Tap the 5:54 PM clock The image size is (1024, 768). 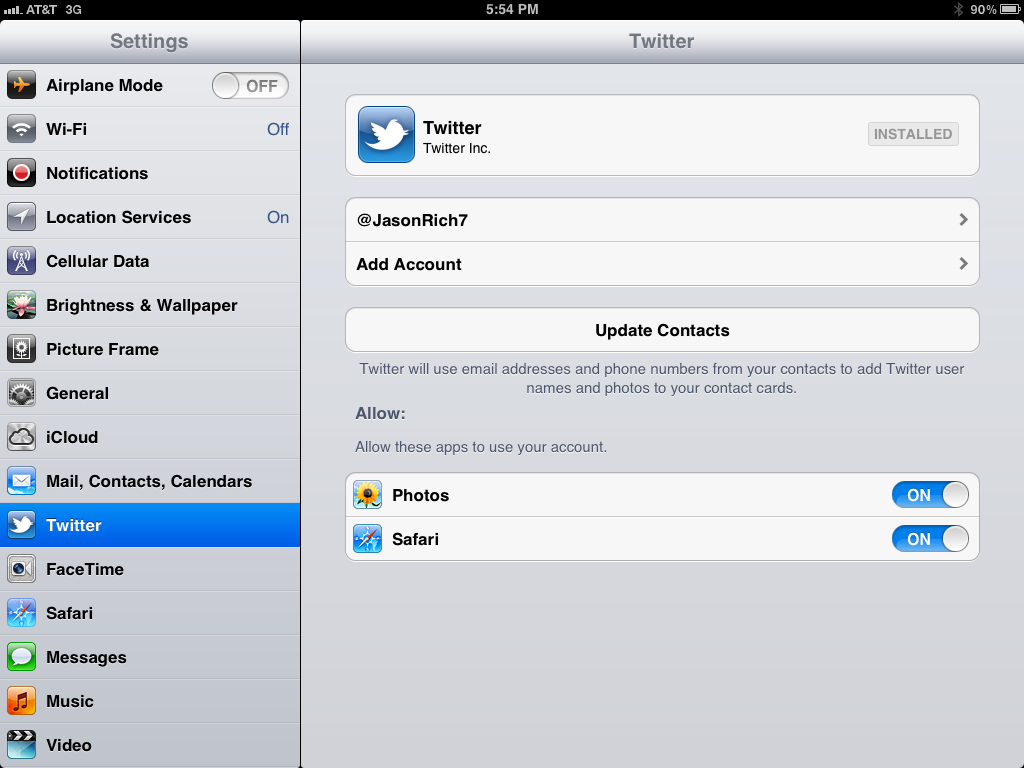coord(512,9)
